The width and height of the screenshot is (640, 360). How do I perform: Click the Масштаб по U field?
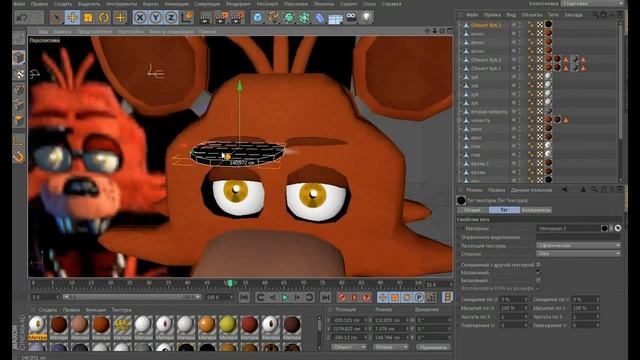[513, 308]
